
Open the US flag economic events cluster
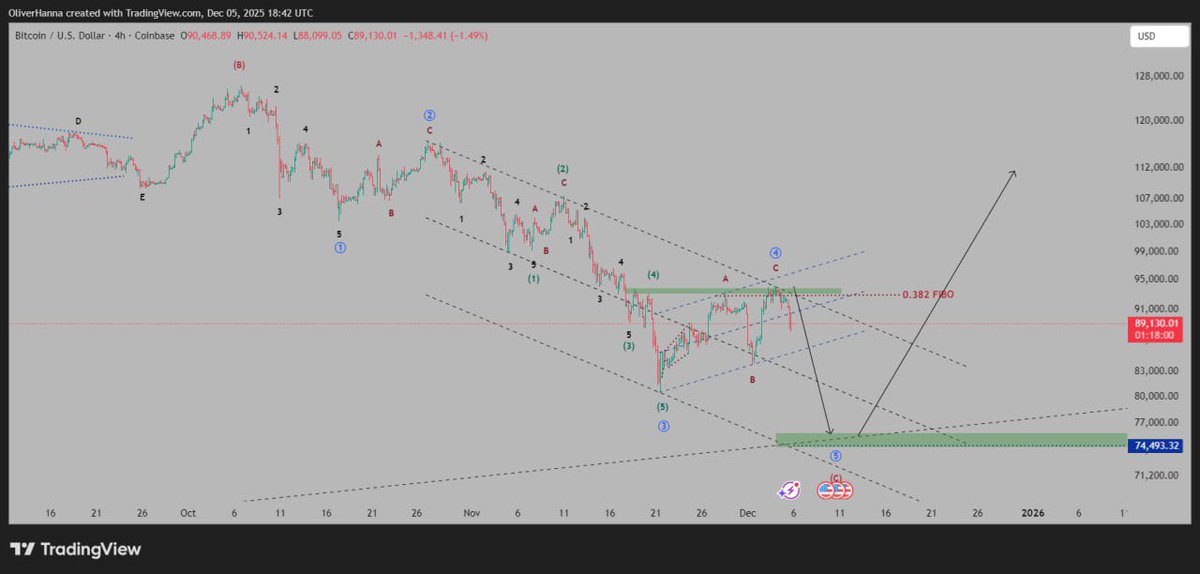click(835, 490)
